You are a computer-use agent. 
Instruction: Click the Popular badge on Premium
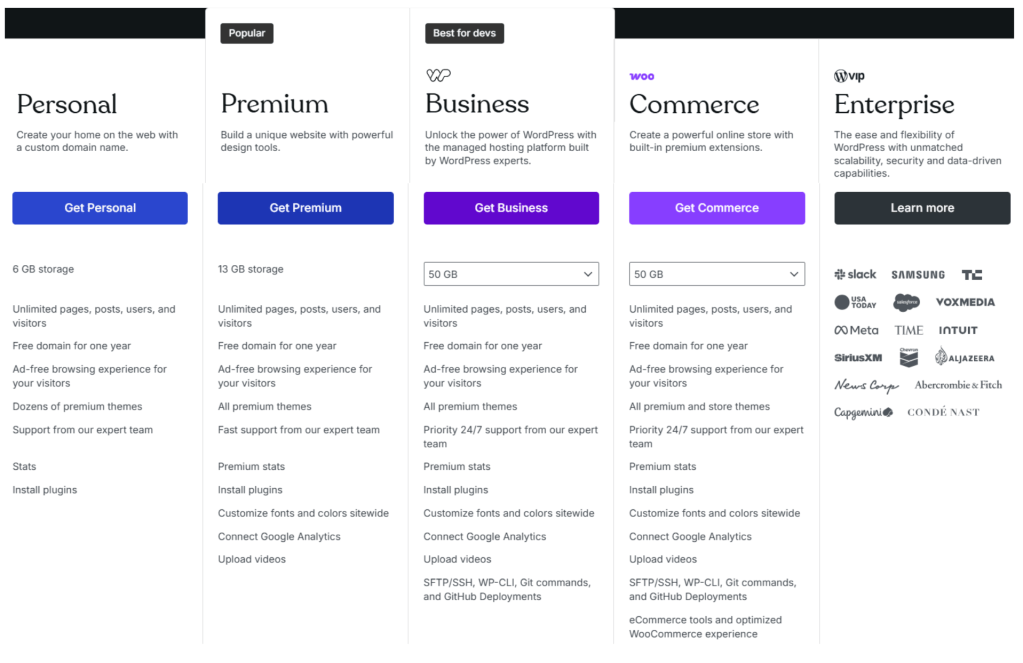click(246, 32)
